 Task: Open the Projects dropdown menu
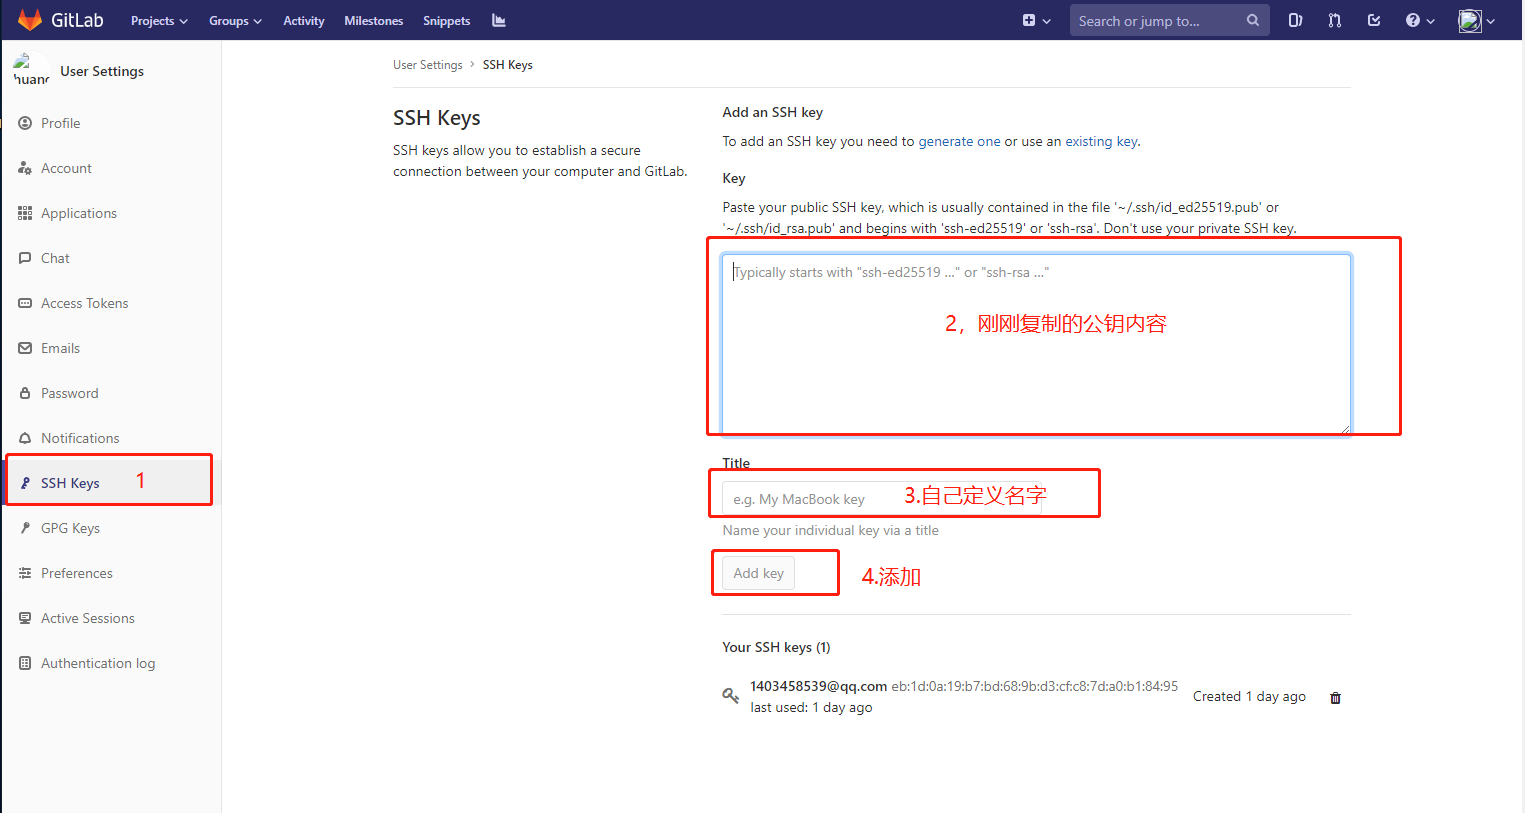pyautogui.click(x=159, y=20)
